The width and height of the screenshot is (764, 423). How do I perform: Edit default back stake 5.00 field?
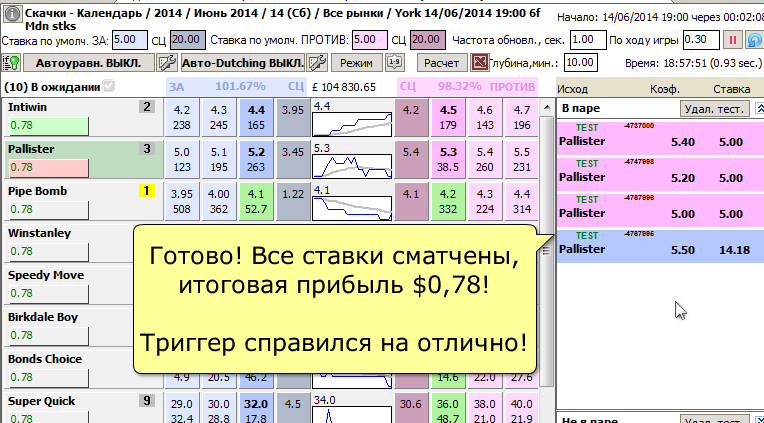click(130, 40)
